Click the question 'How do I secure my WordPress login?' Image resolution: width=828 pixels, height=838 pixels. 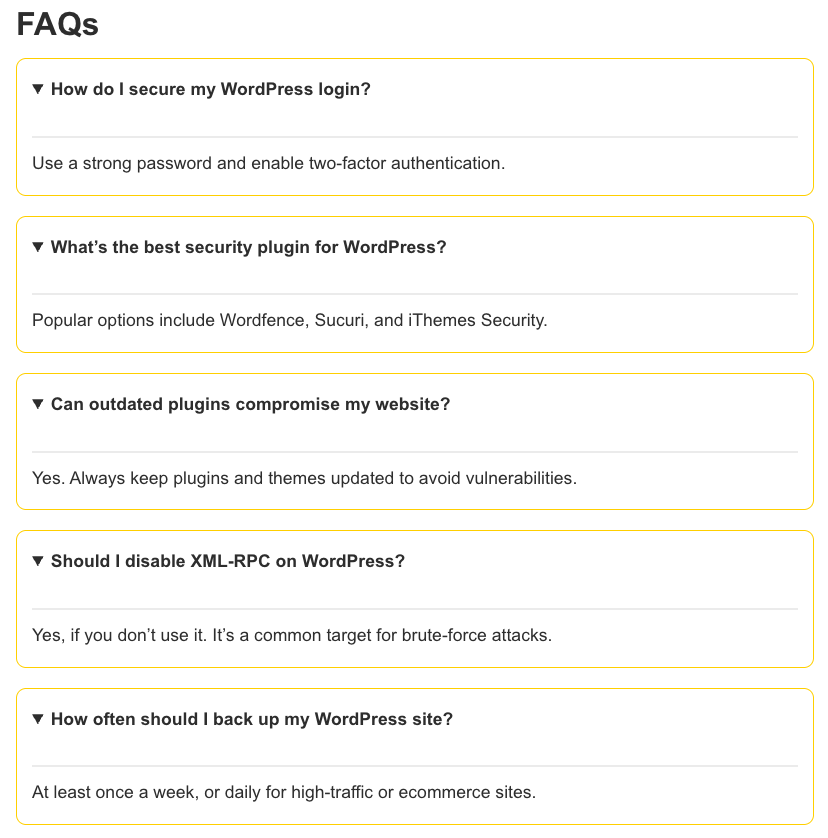click(210, 89)
